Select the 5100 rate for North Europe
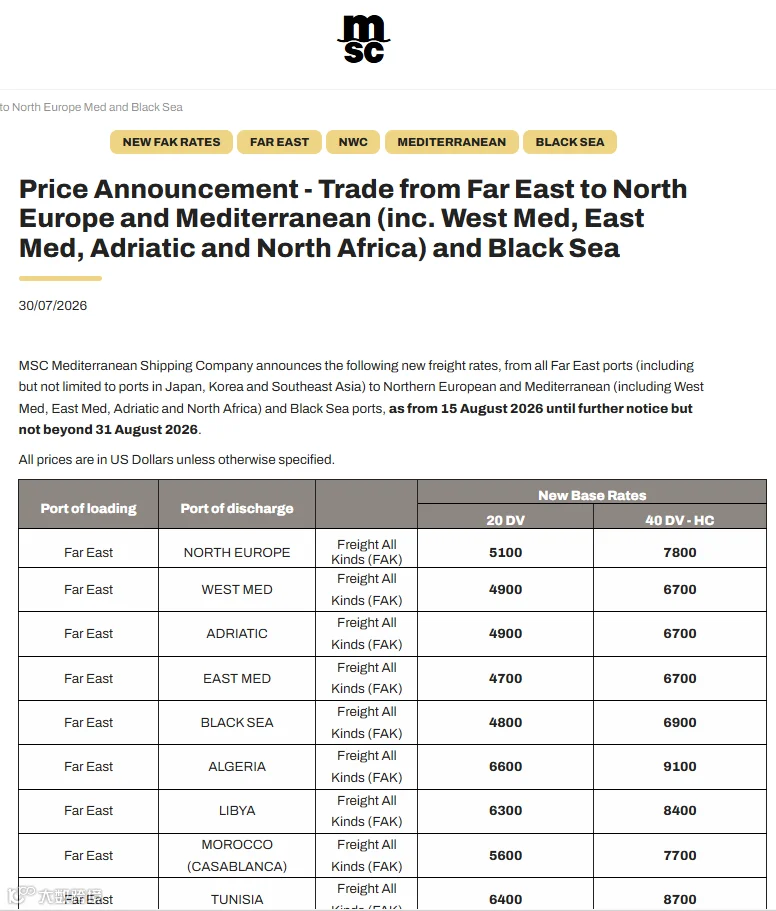 click(505, 552)
